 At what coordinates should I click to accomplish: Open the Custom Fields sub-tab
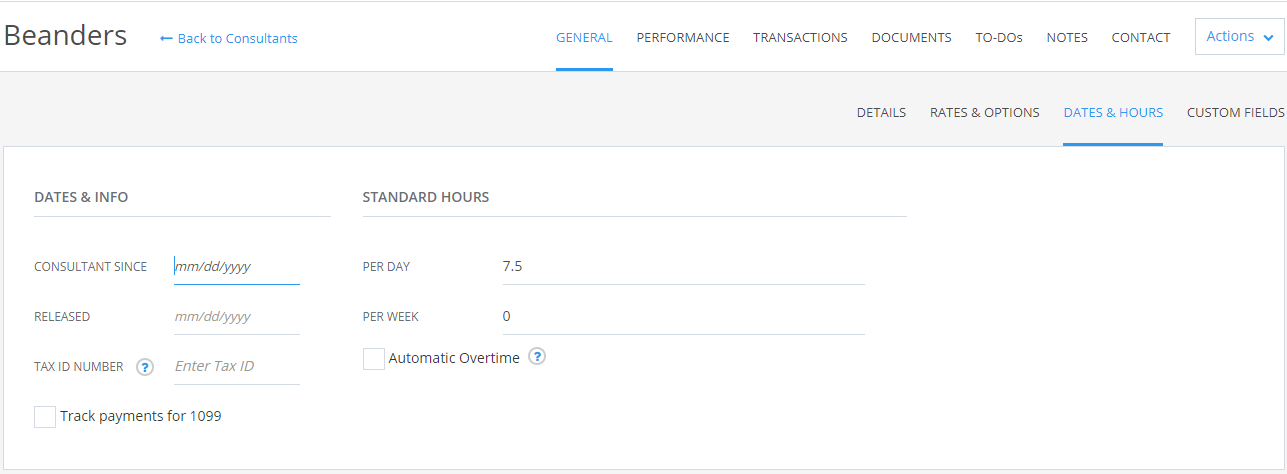coord(1235,113)
